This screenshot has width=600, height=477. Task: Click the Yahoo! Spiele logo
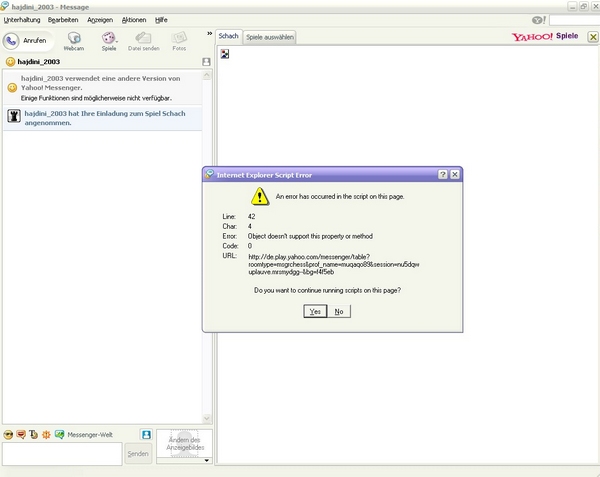tap(545, 36)
